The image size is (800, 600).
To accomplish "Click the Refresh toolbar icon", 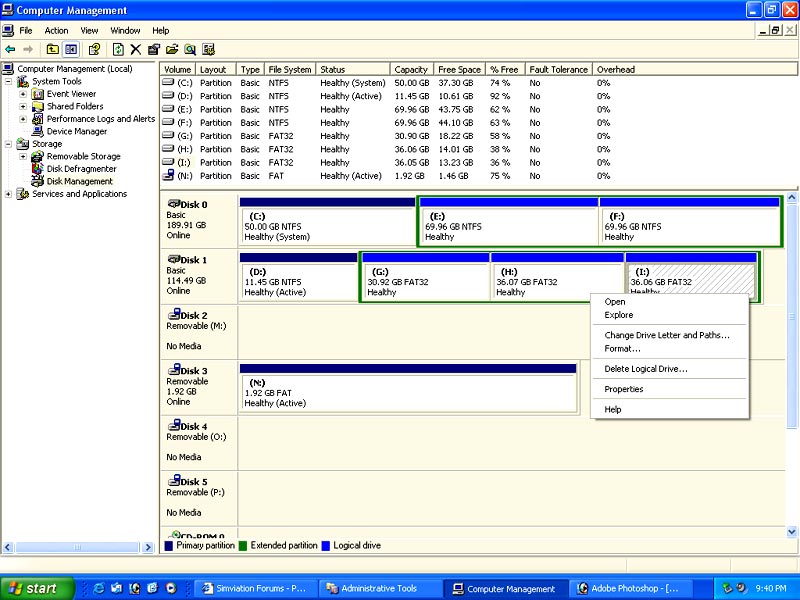I will [118, 49].
